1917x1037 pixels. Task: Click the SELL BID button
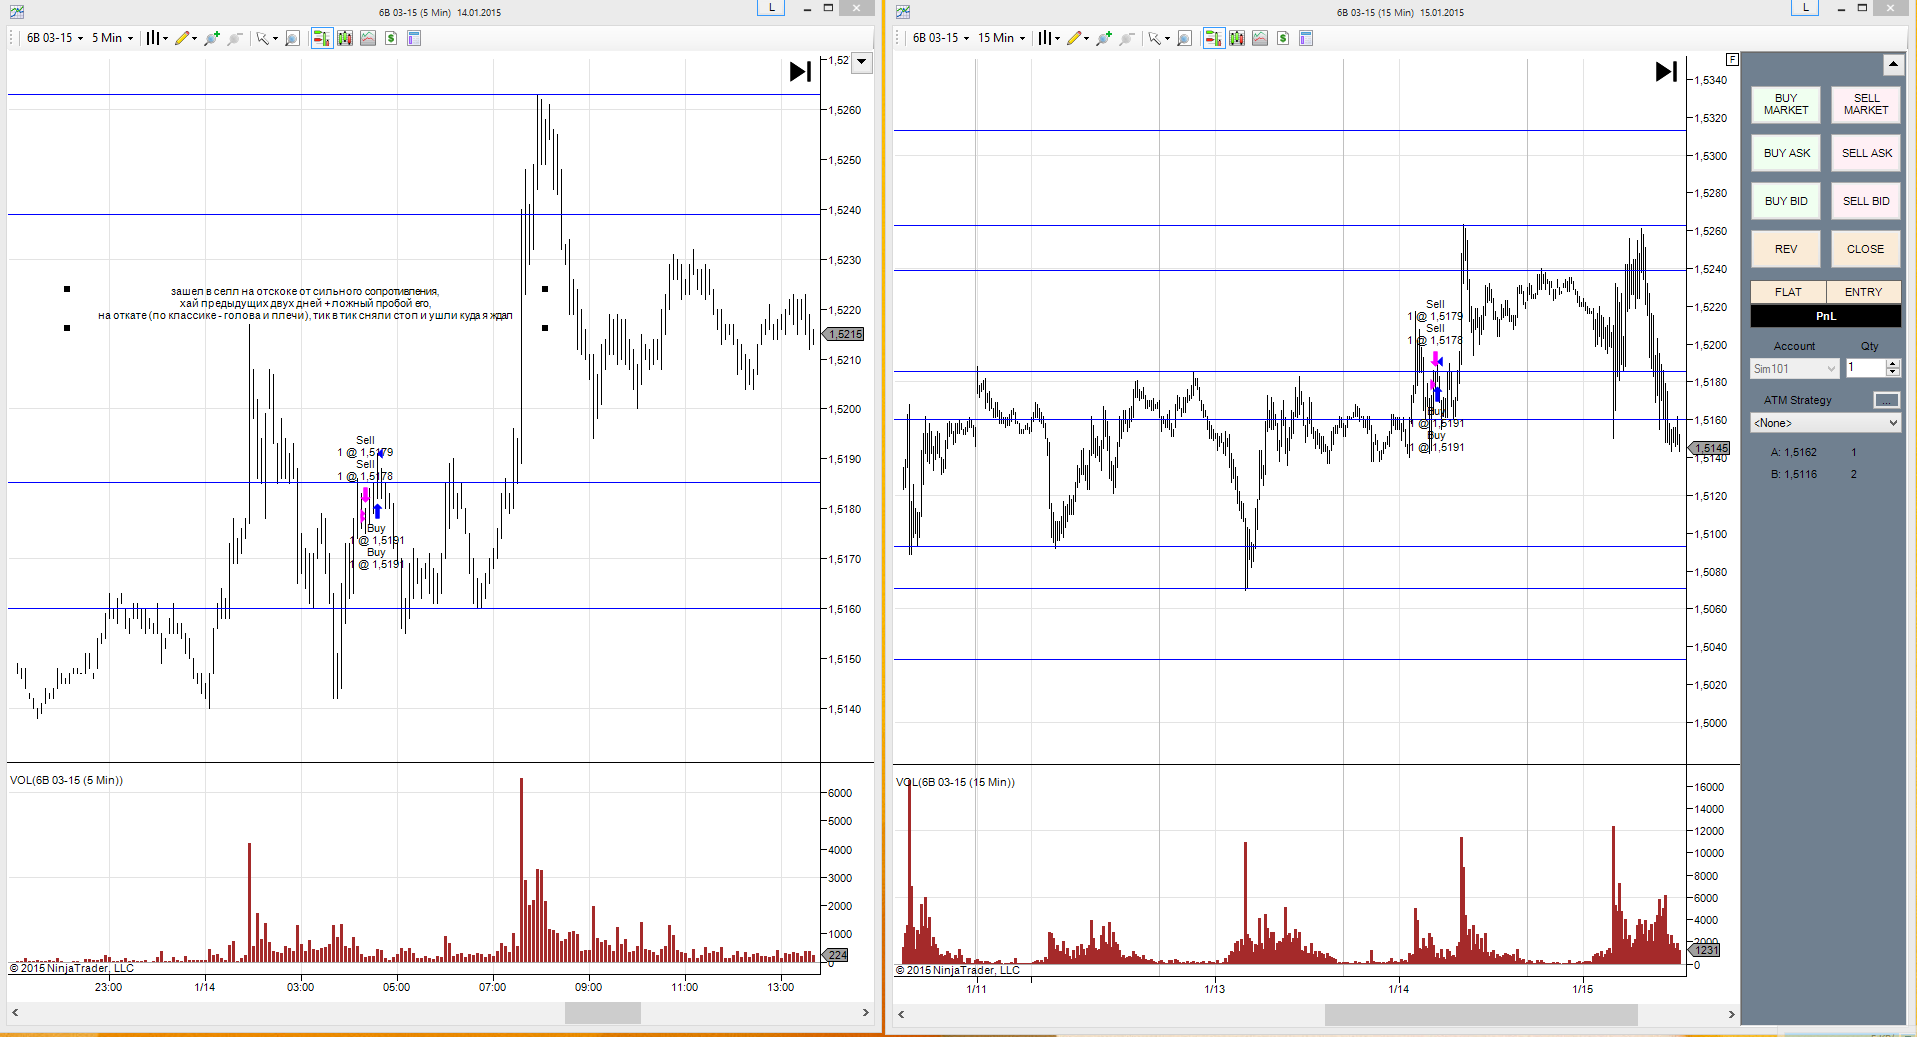point(1866,201)
